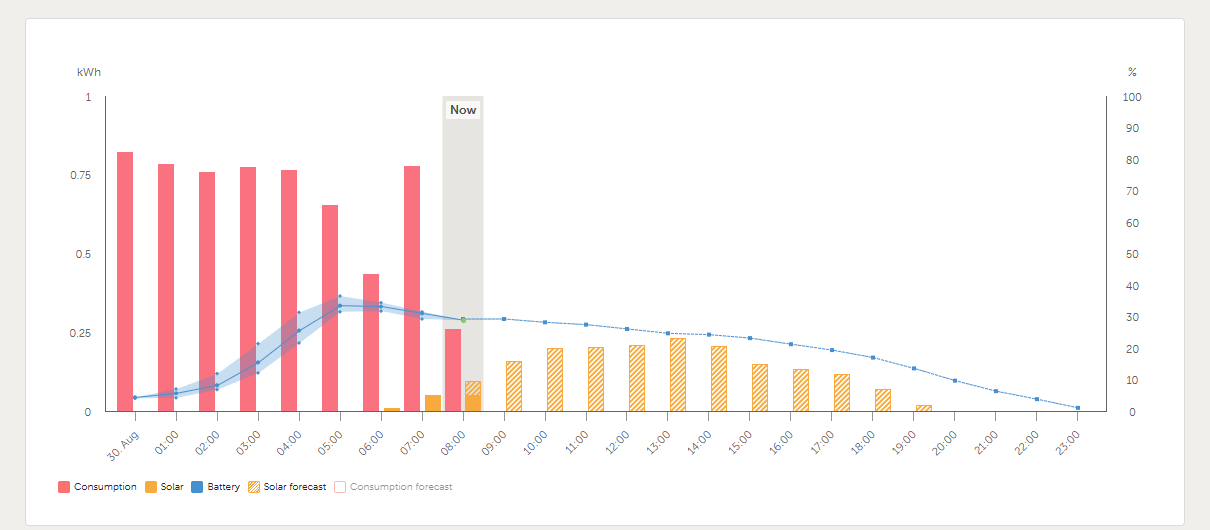Click the 17:00 solar forecast bar
Screen dimensions: 1210x530
click(x=842, y=392)
